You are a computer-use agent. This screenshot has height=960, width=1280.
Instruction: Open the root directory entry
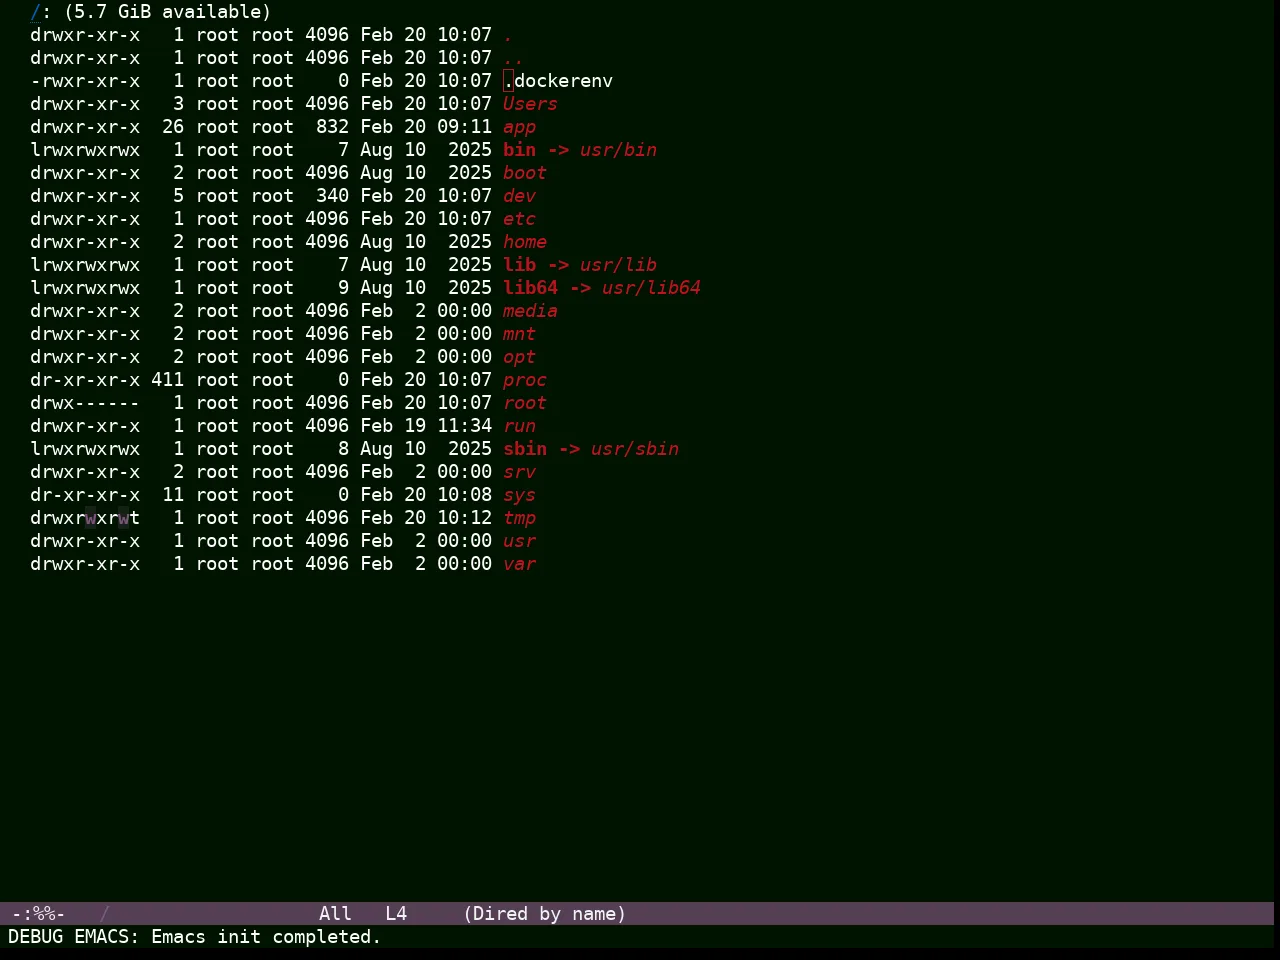pyautogui.click(x=525, y=403)
